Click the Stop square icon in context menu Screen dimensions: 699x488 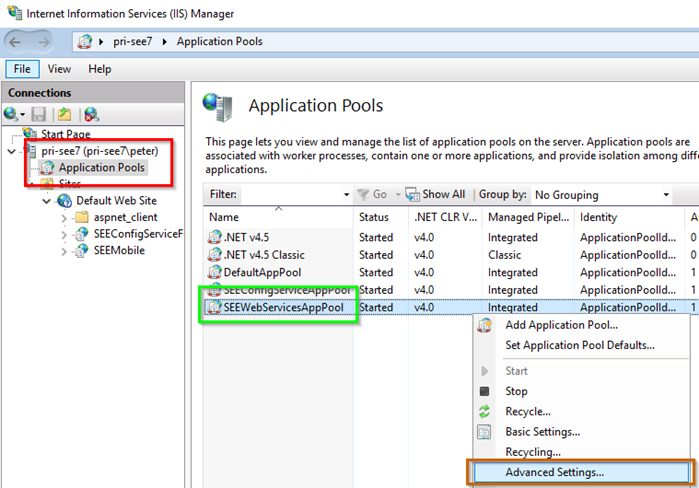[484, 391]
